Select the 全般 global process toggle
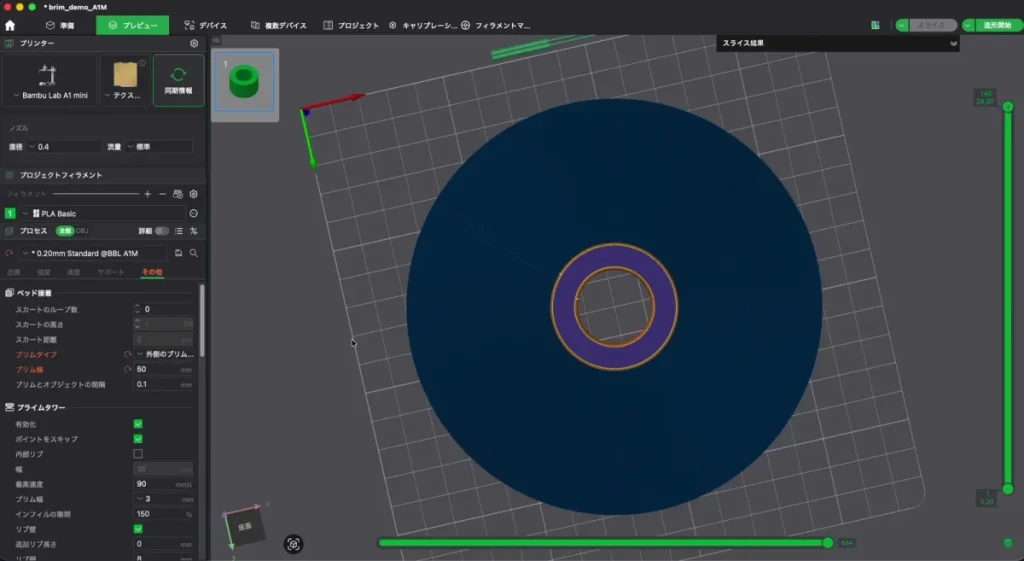This screenshot has width=1024, height=561. 65,231
